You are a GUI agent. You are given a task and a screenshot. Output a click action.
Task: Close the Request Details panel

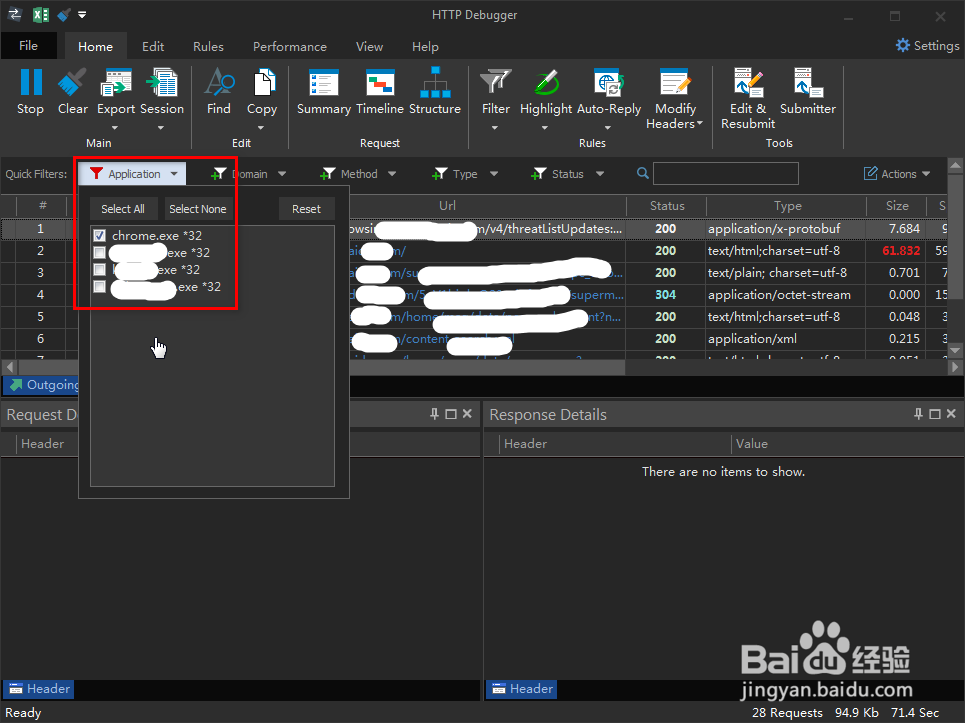(x=467, y=414)
